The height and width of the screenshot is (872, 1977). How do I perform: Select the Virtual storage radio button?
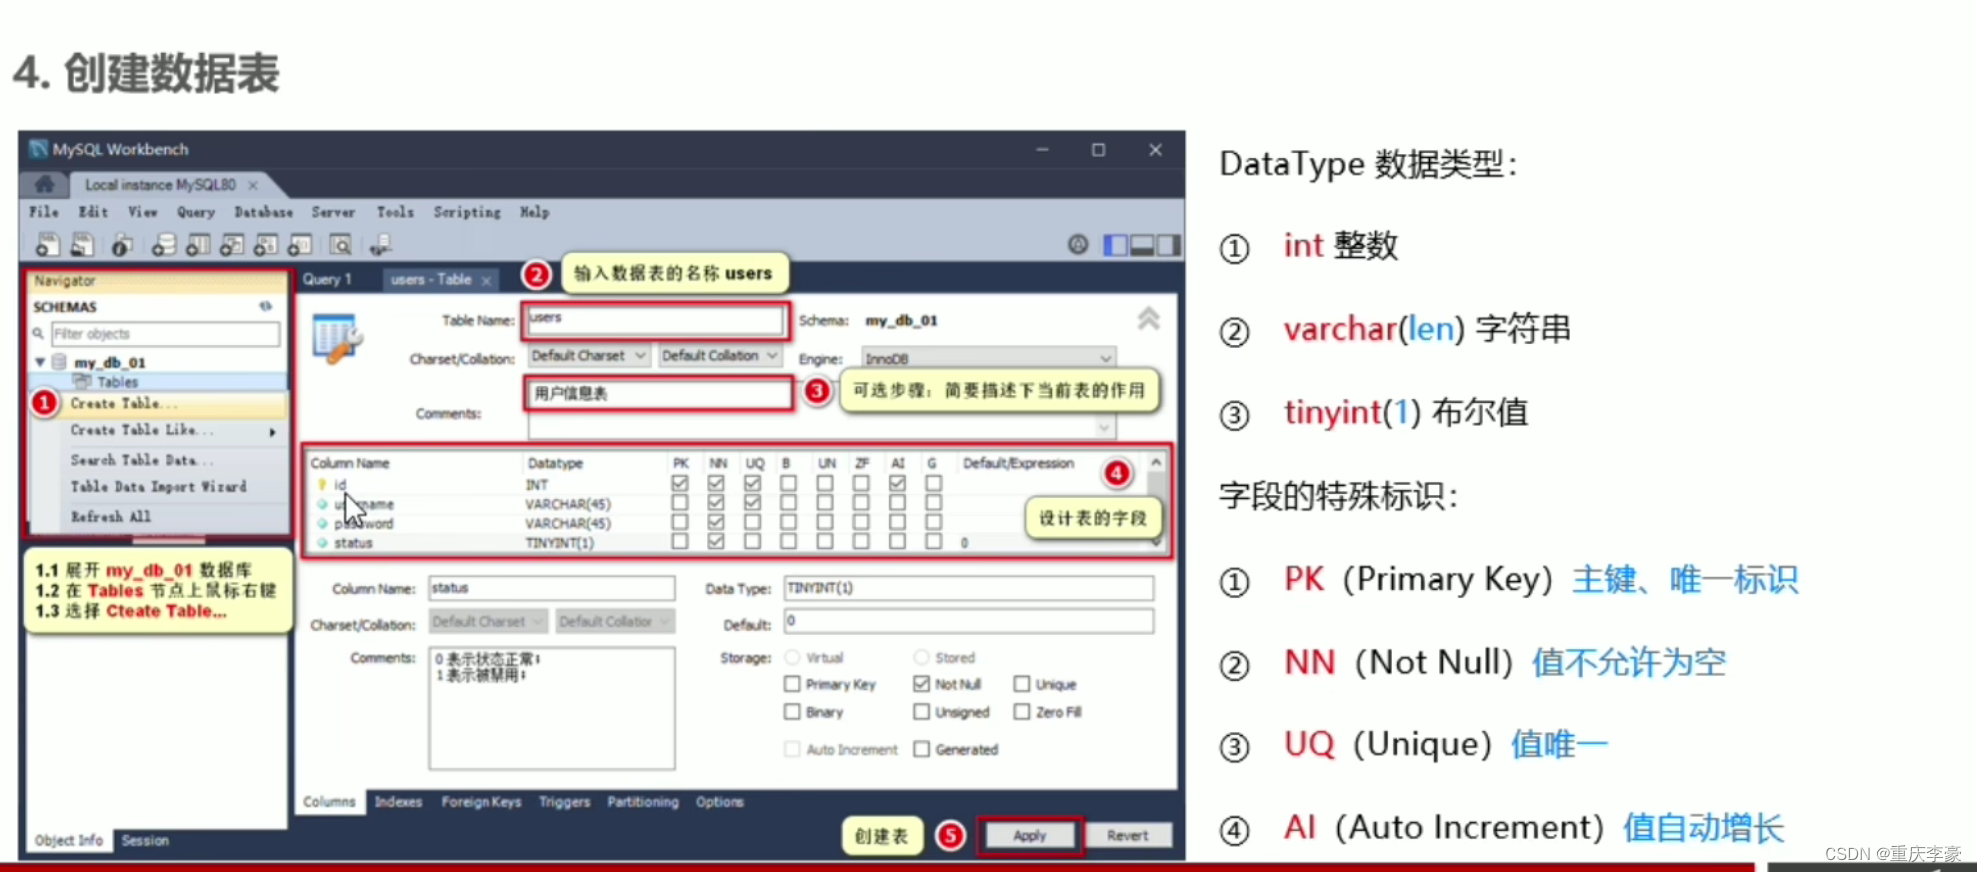[792, 657]
